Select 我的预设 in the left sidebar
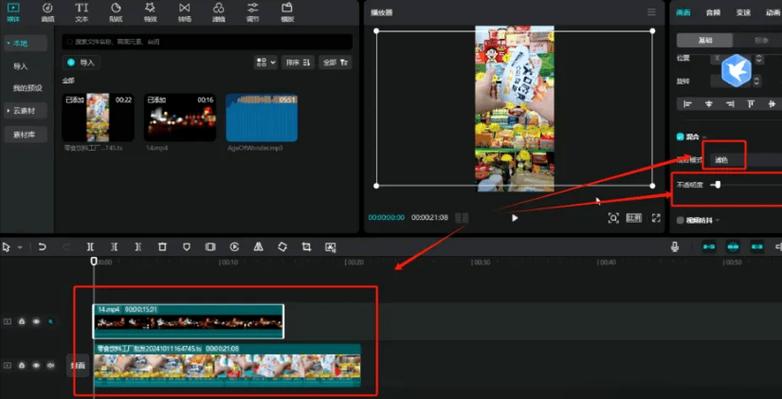The width and height of the screenshot is (782, 399). pos(27,88)
